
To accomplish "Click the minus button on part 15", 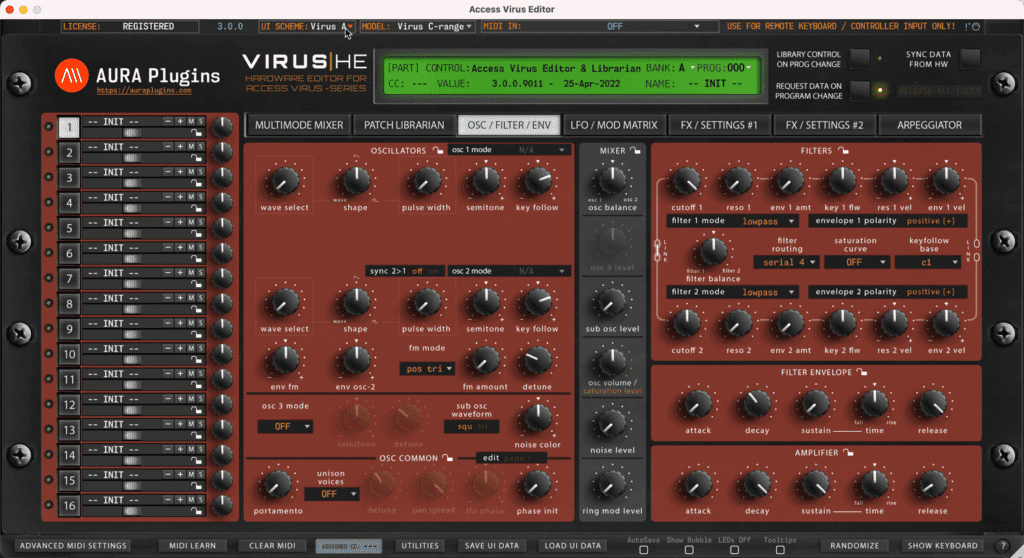I will pos(168,474).
